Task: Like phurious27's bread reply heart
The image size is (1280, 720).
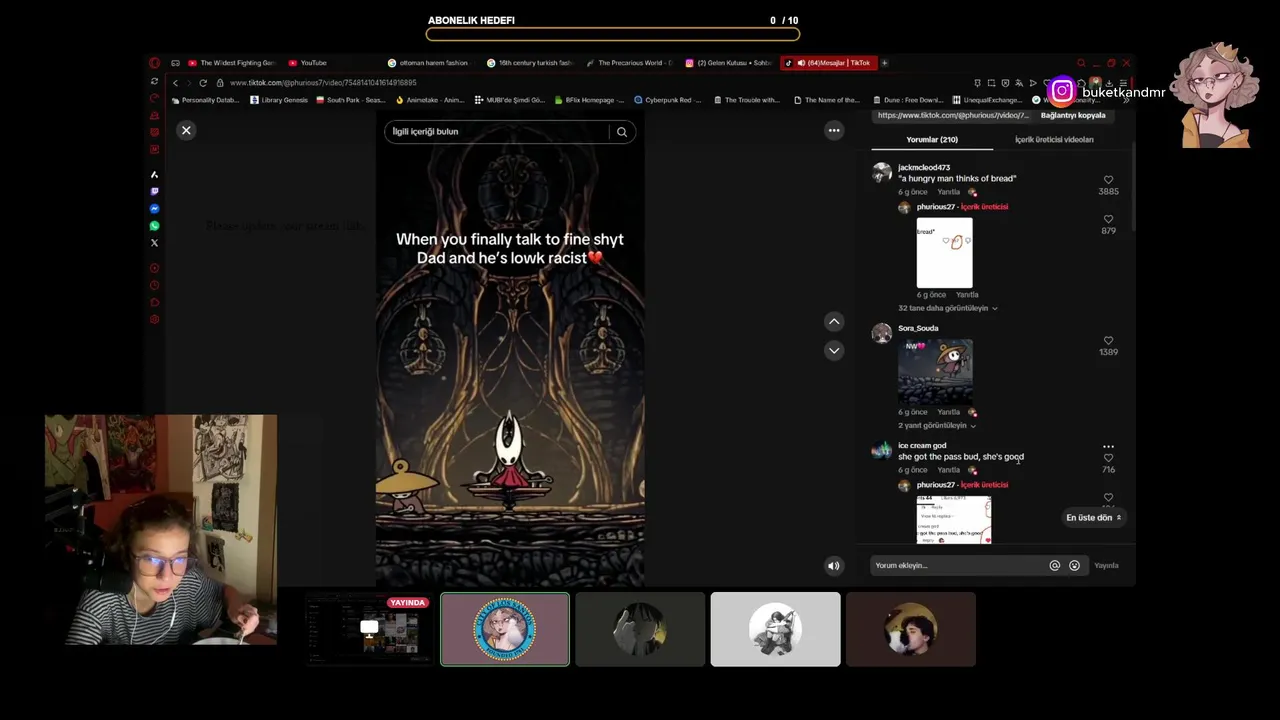Action: click(x=1108, y=219)
